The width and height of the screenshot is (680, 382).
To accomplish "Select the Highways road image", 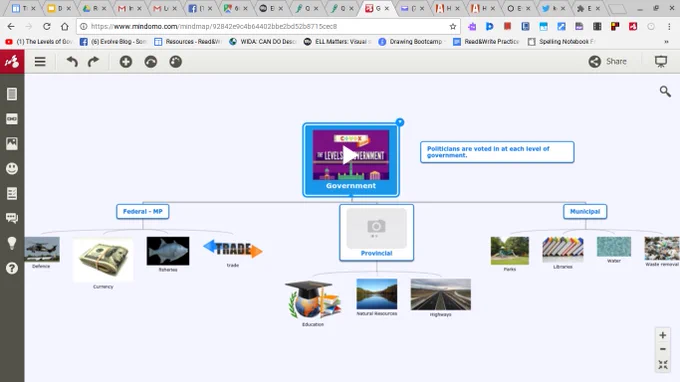I will coord(441,294).
